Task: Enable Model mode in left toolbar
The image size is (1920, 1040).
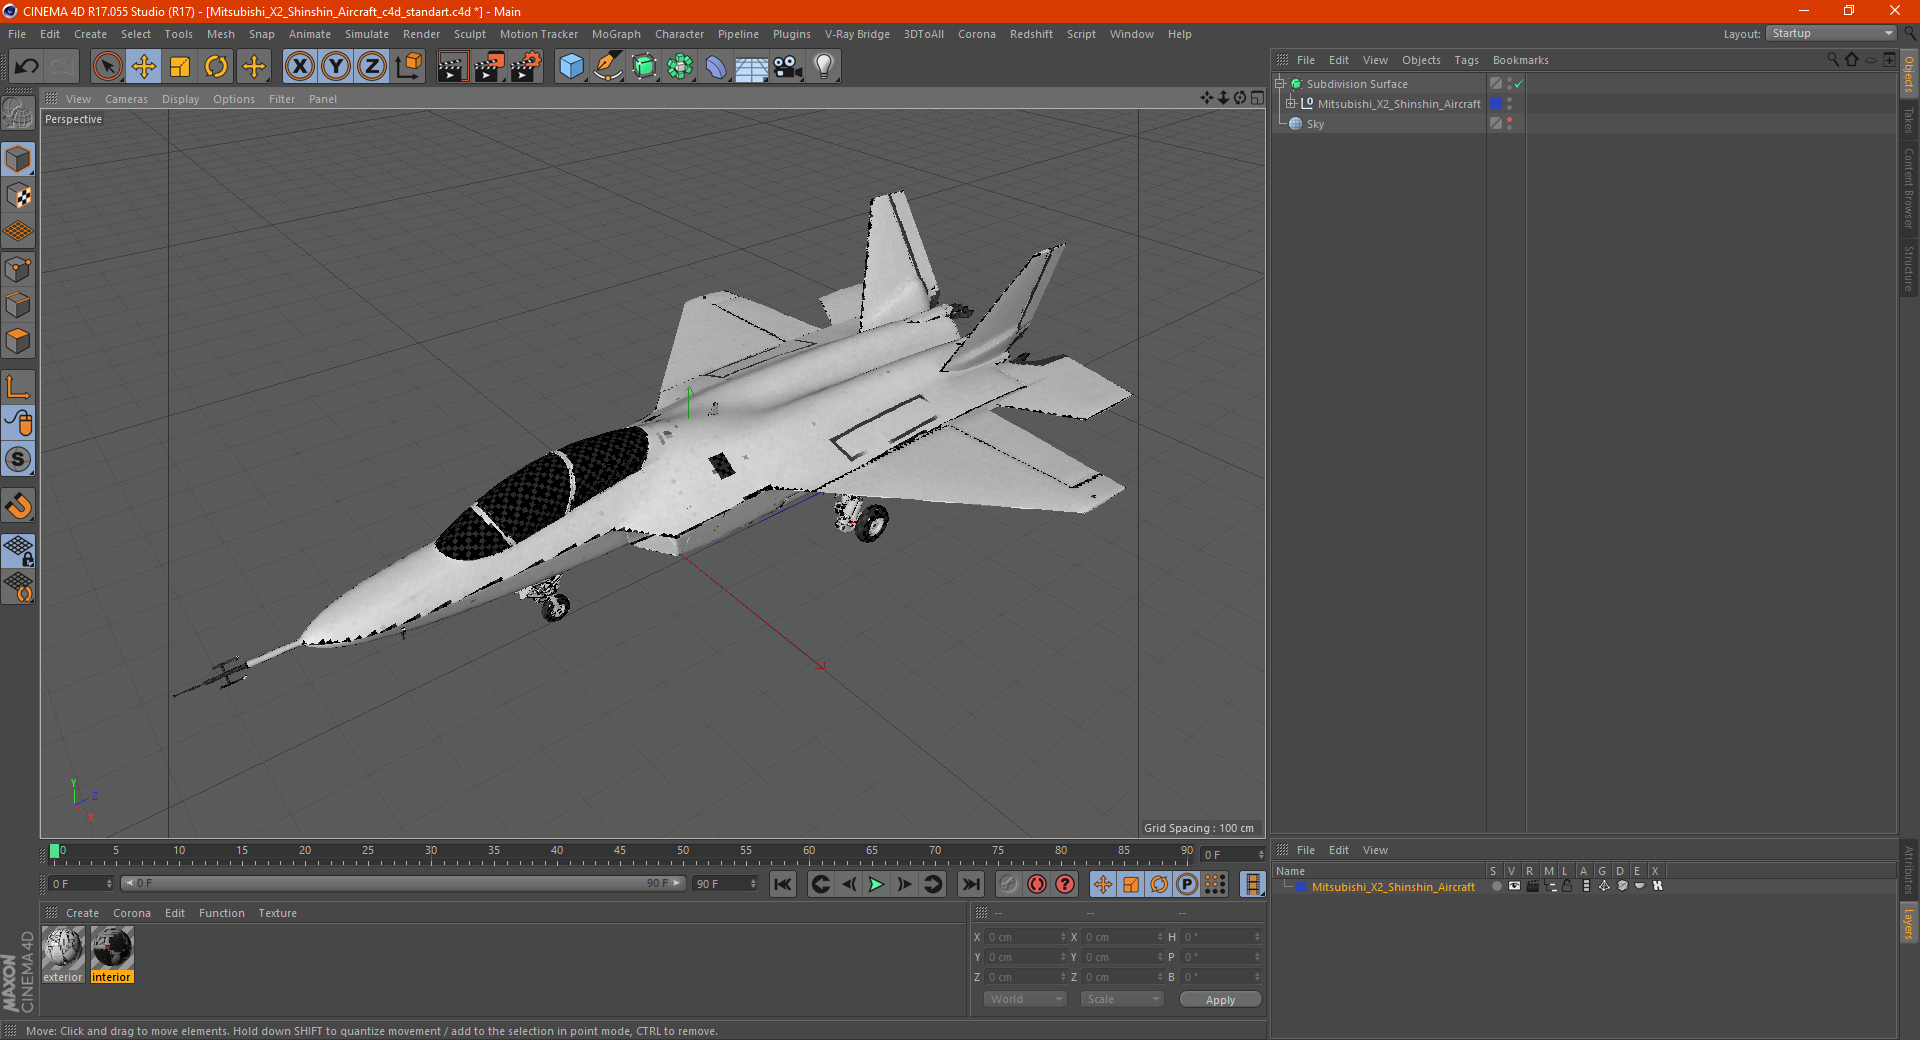Action: click(x=18, y=160)
